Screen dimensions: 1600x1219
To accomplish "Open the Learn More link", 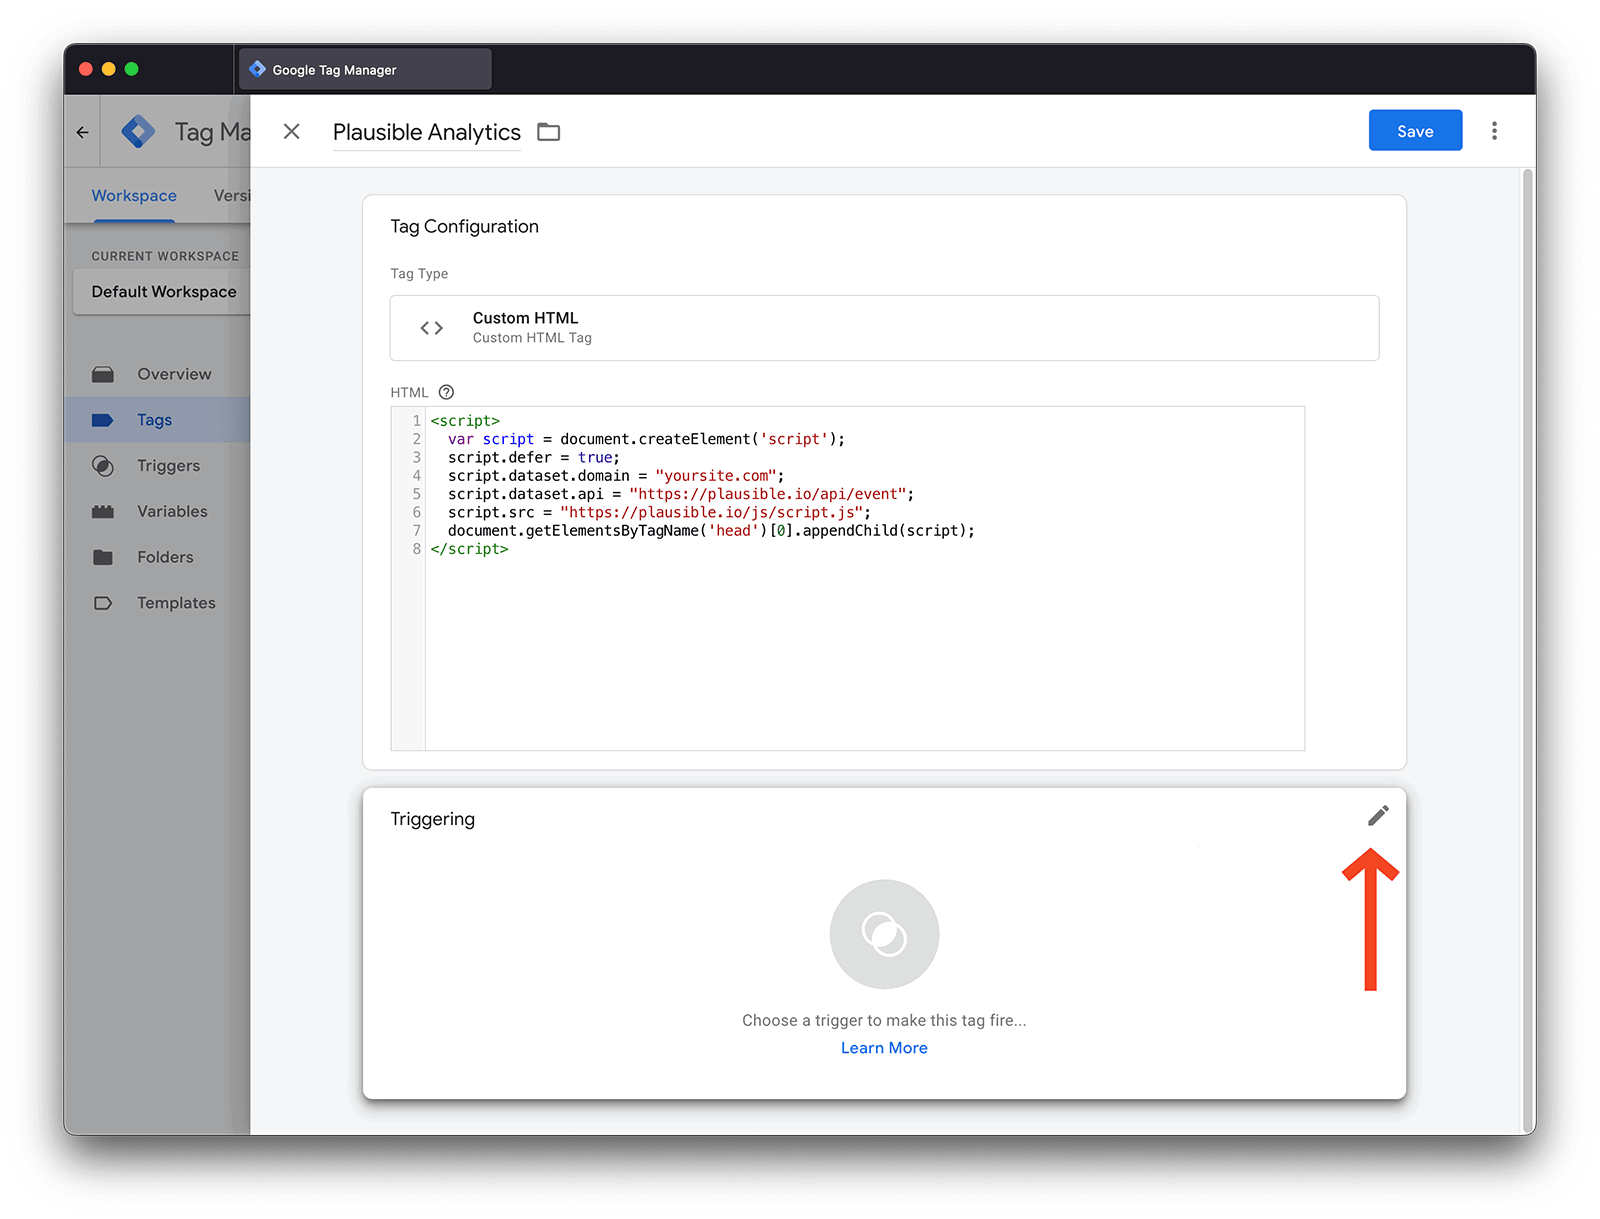I will click(x=884, y=1048).
